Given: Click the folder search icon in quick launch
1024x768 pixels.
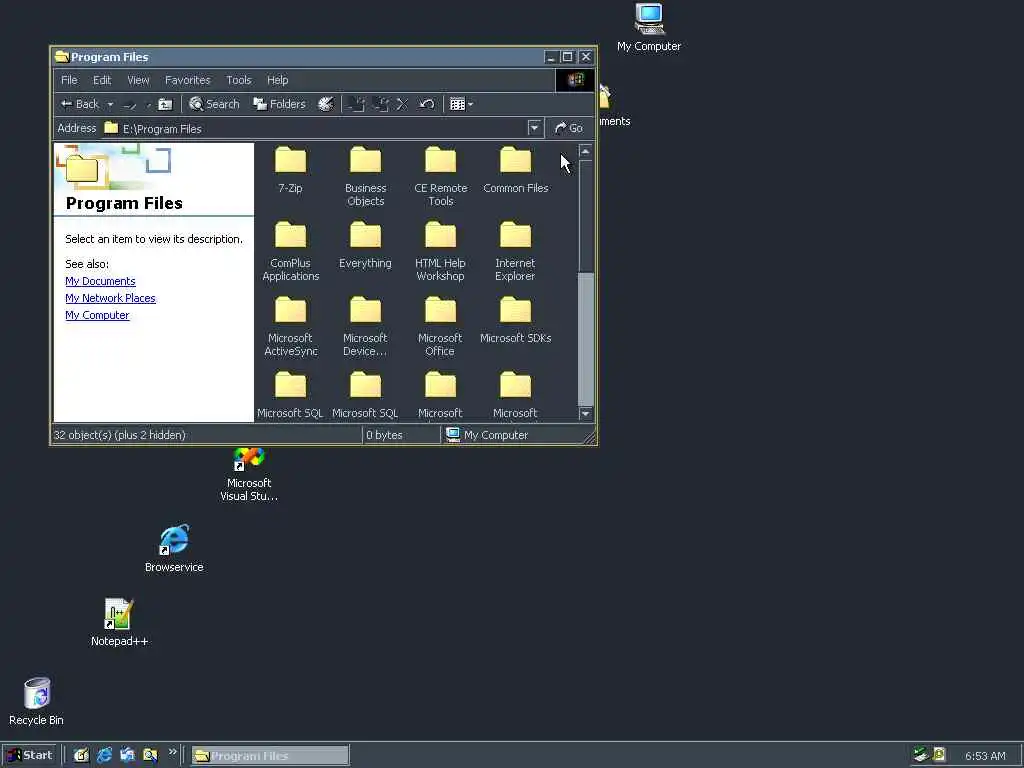Looking at the screenshot, I should pyautogui.click(x=150, y=756).
